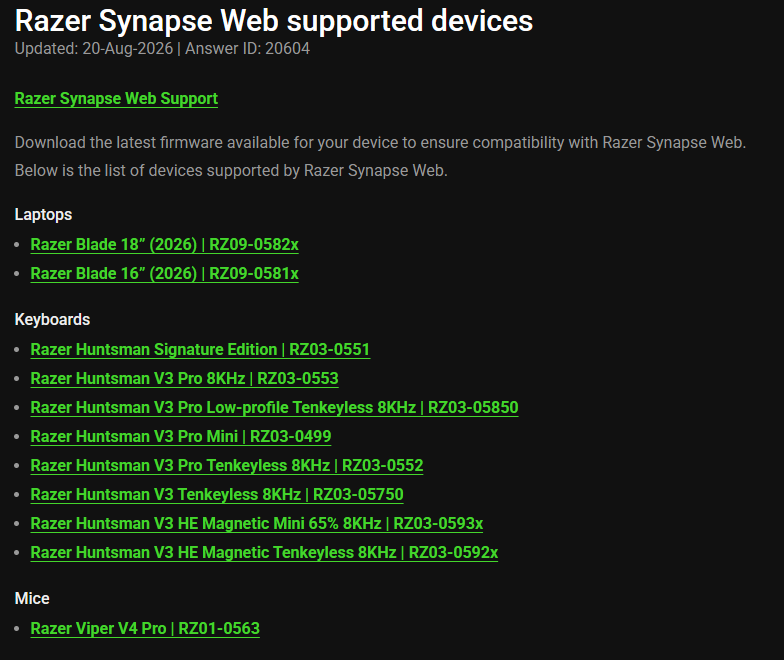Select Razer Huntsman Signature Edition RZ03-0551 link
Image resolution: width=784 pixels, height=660 pixels.
pos(200,350)
